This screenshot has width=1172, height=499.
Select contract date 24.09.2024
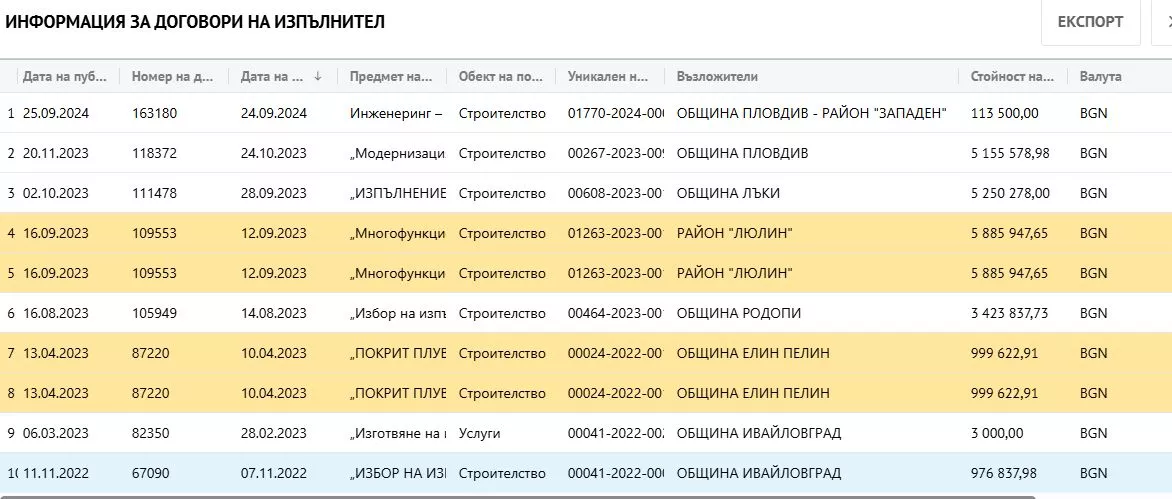pos(274,114)
